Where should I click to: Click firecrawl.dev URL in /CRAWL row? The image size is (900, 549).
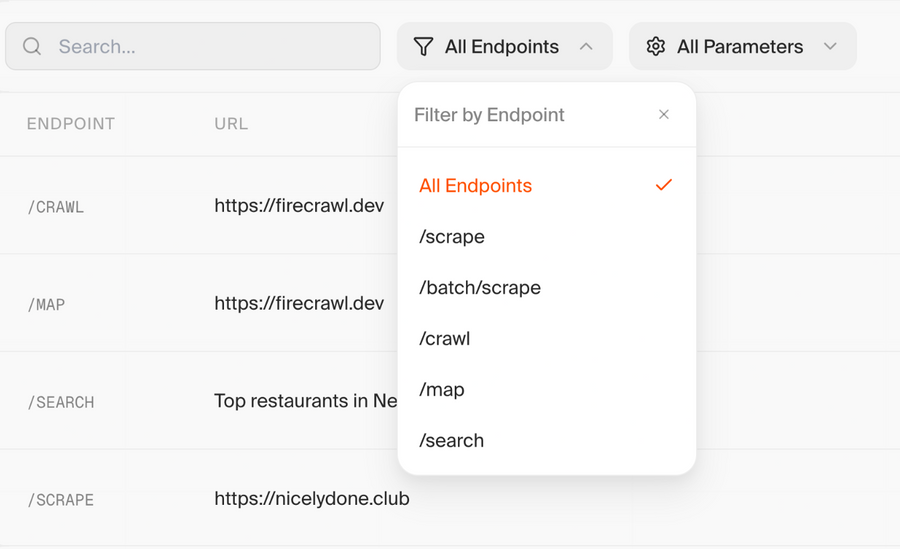pyautogui.click(x=299, y=207)
